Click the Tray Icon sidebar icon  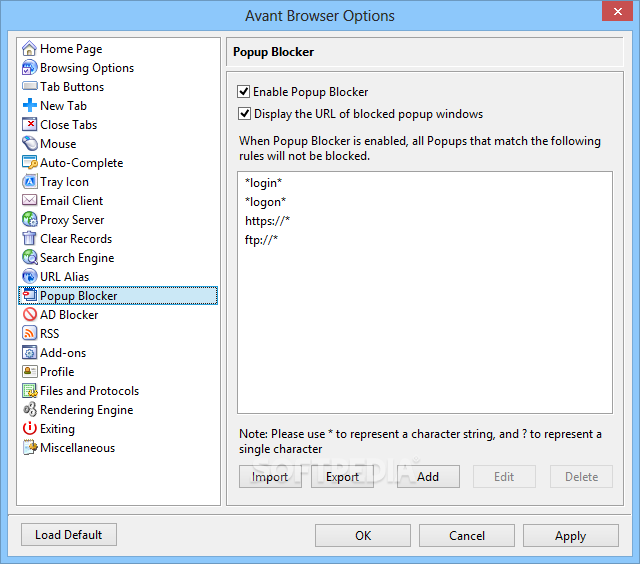[29, 182]
